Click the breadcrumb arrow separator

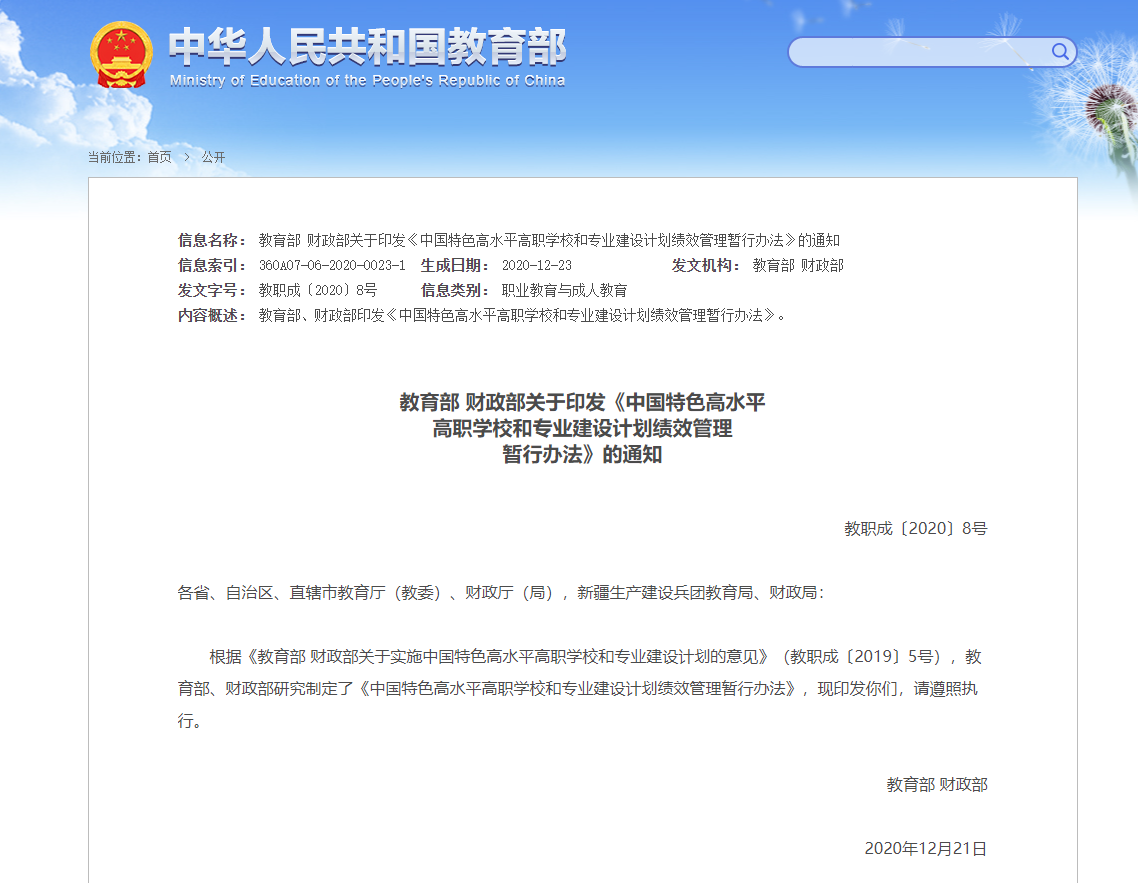click(x=187, y=157)
